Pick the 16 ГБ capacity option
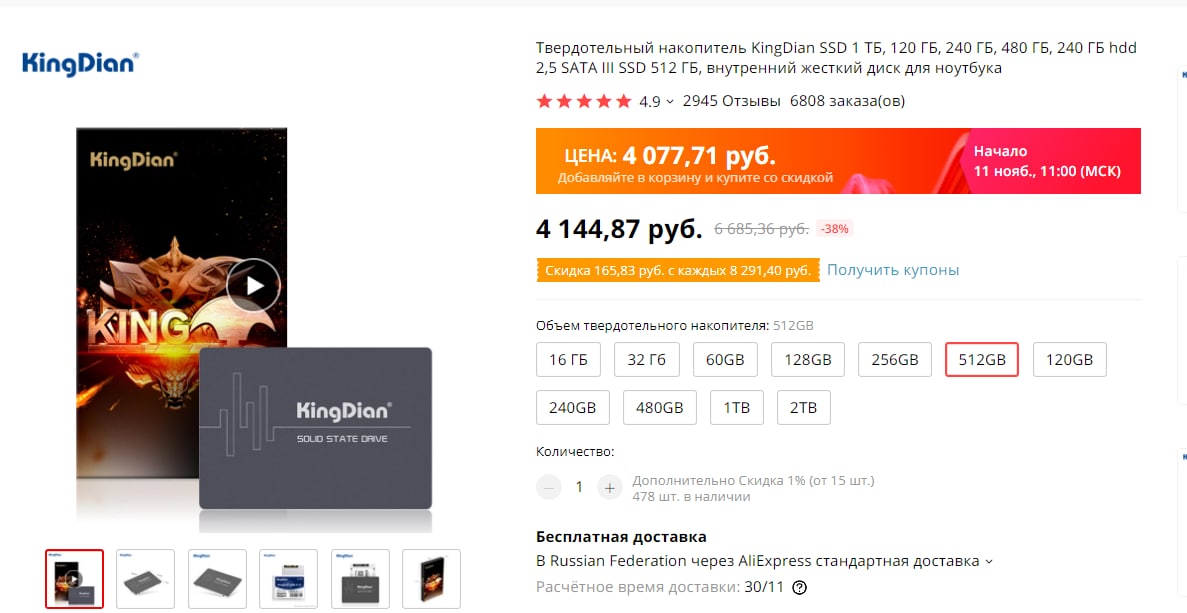The height and width of the screenshot is (613, 1187). 569,359
